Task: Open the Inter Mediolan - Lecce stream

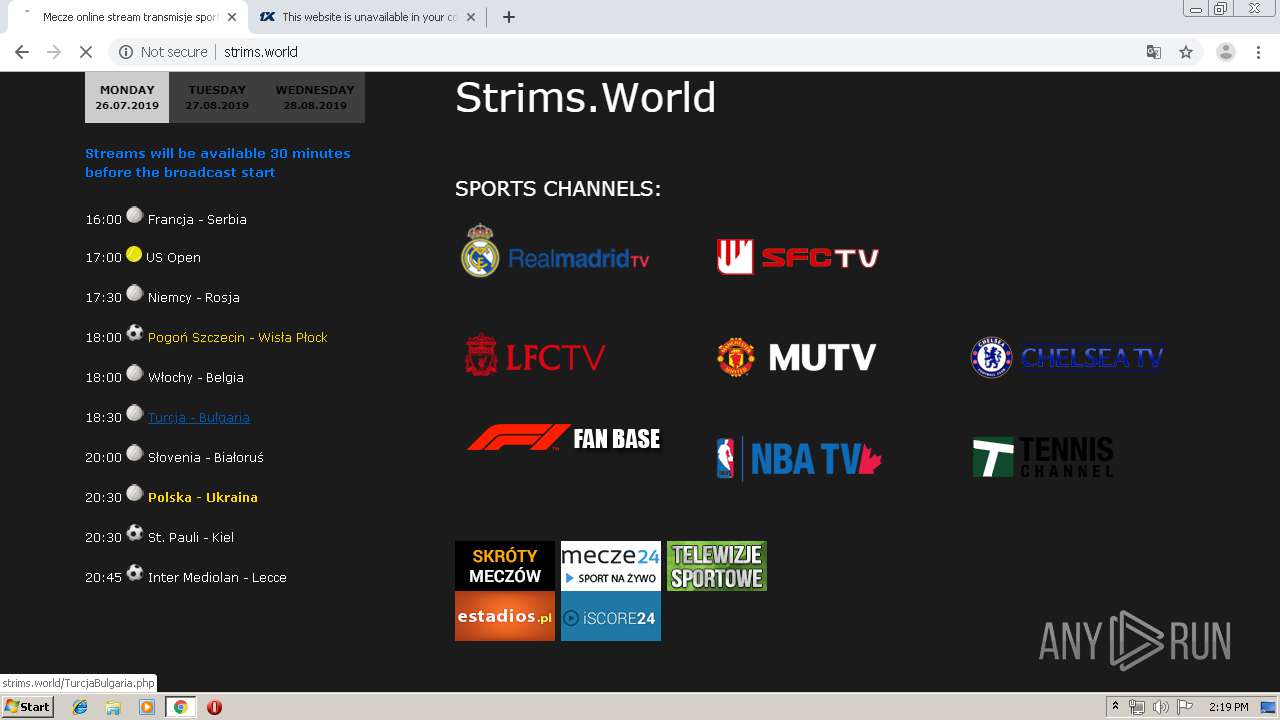Action: pyautogui.click(x=217, y=577)
